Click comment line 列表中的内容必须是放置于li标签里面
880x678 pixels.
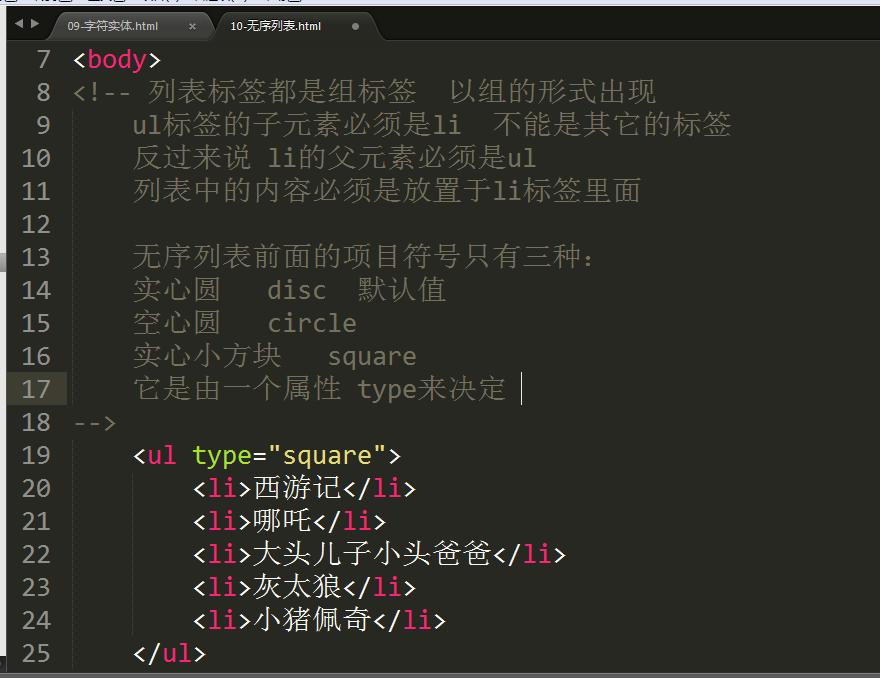click(387, 191)
